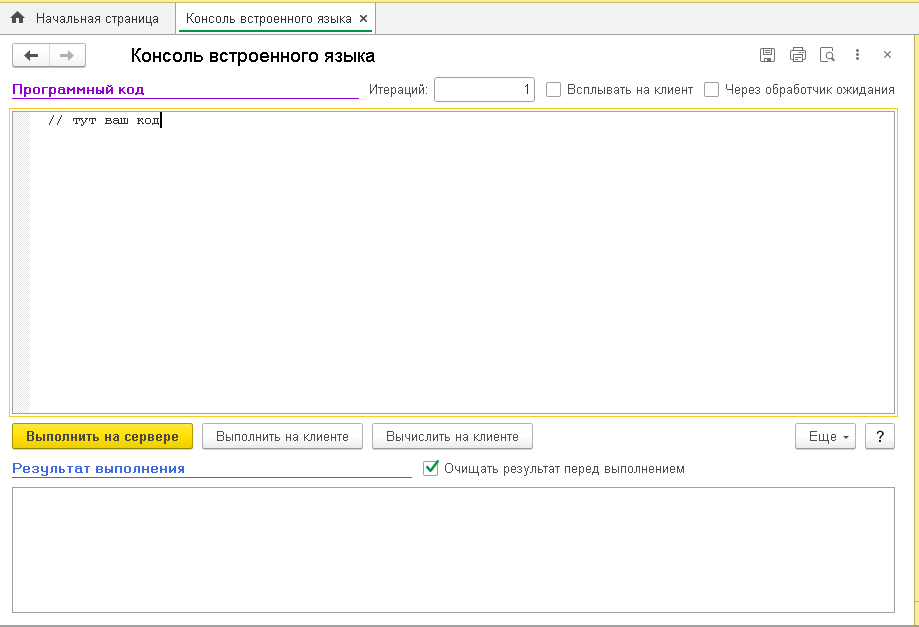Uncheck Очищать результат перед выполнением
The height and width of the screenshot is (627, 919).
(x=432, y=468)
